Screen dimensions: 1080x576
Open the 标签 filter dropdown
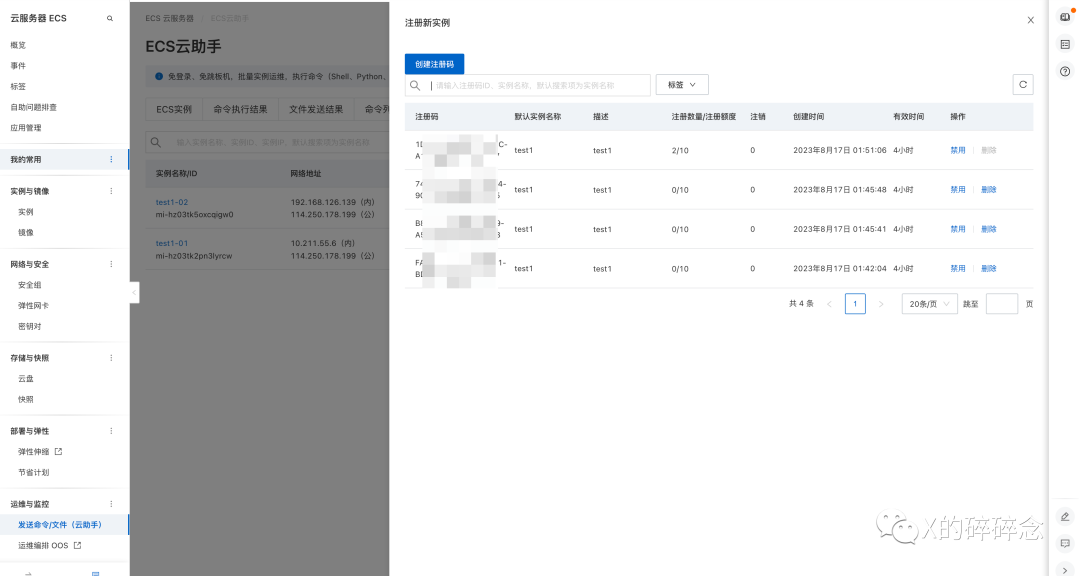point(682,85)
